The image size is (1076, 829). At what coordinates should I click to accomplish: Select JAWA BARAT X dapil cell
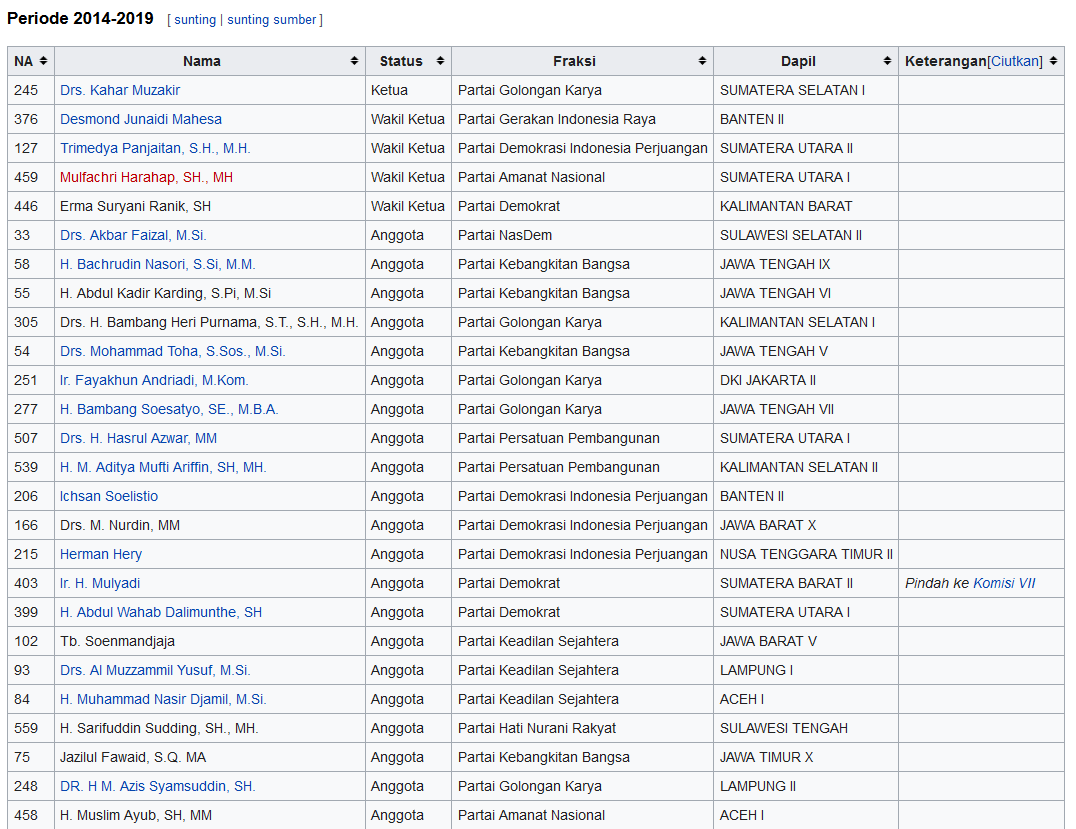(x=806, y=526)
